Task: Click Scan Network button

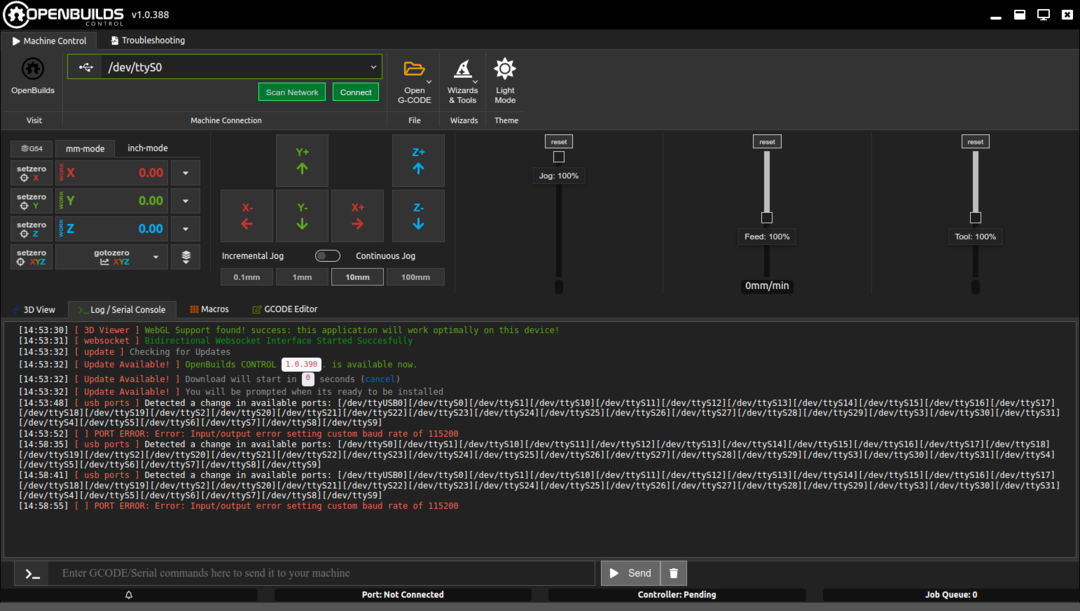Action: pyautogui.click(x=292, y=92)
